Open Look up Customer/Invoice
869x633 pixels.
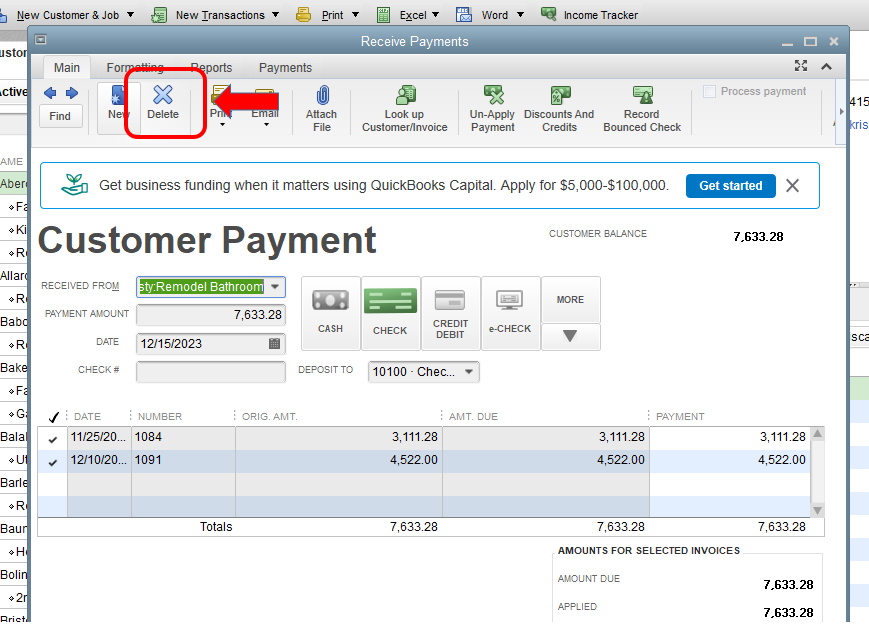click(405, 109)
